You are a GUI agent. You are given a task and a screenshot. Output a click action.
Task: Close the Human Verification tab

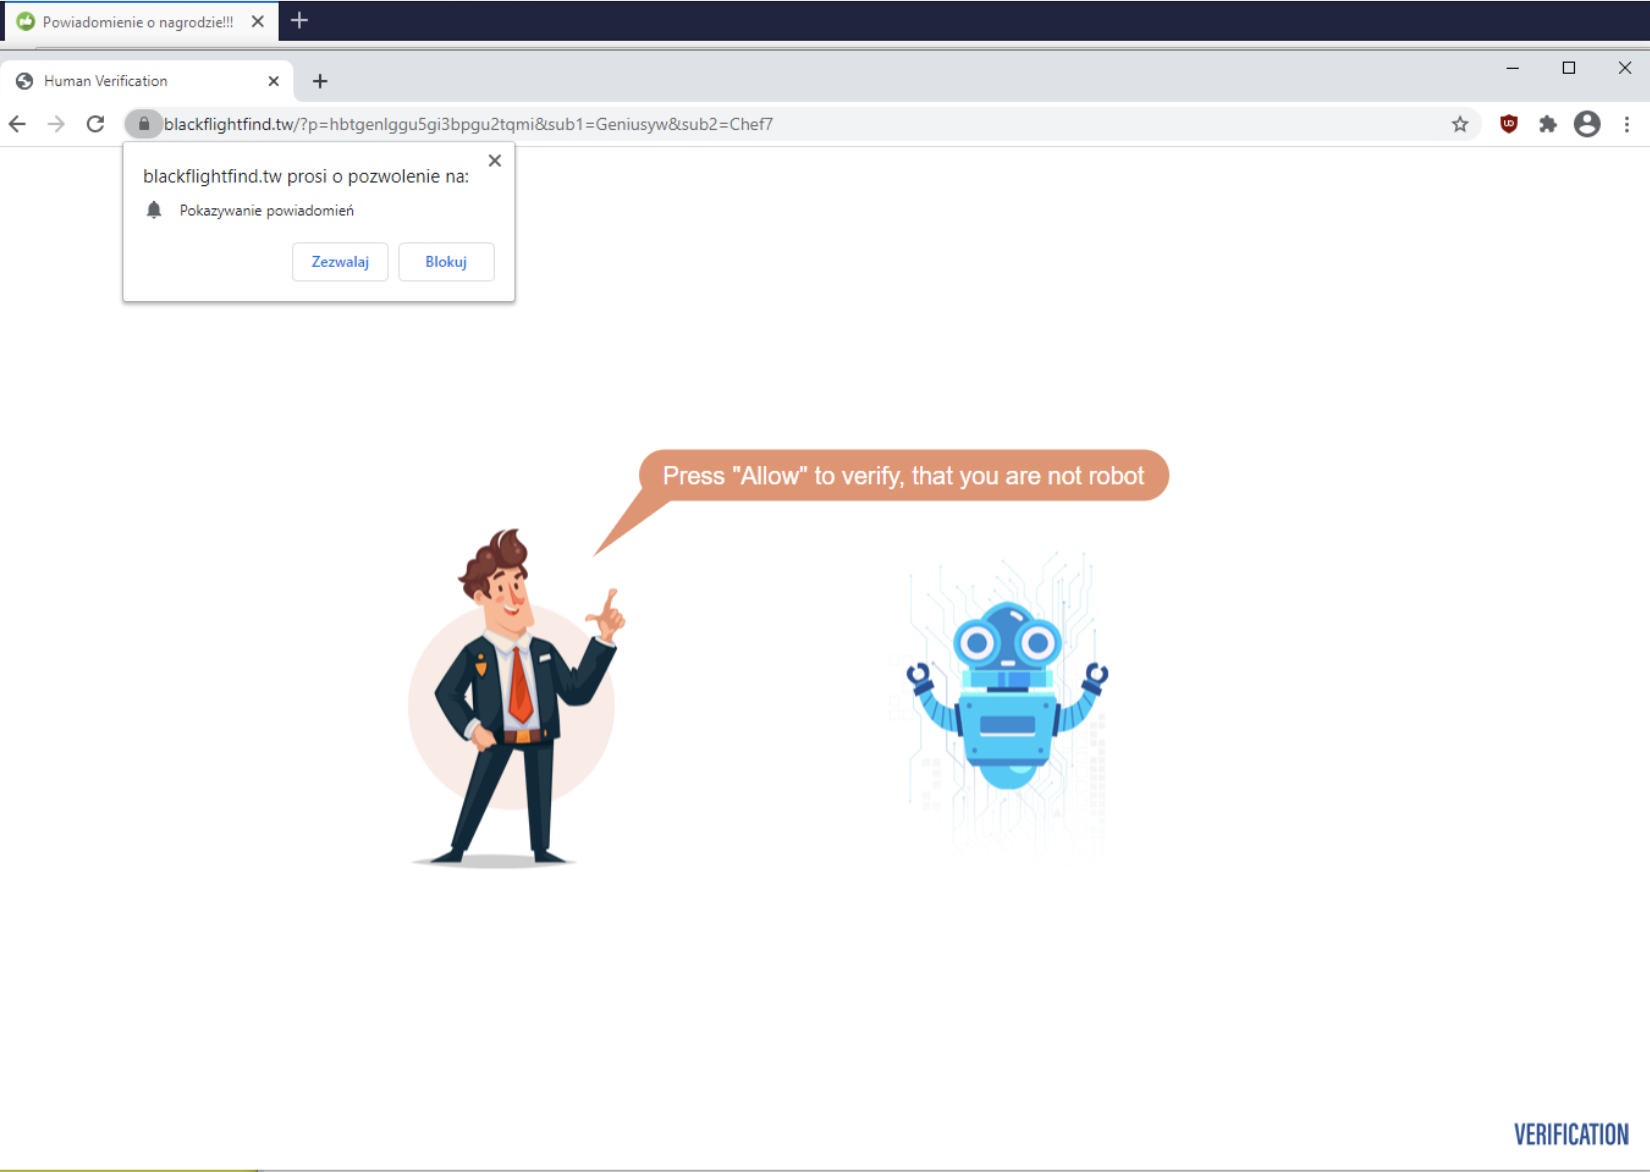coord(274,81)
